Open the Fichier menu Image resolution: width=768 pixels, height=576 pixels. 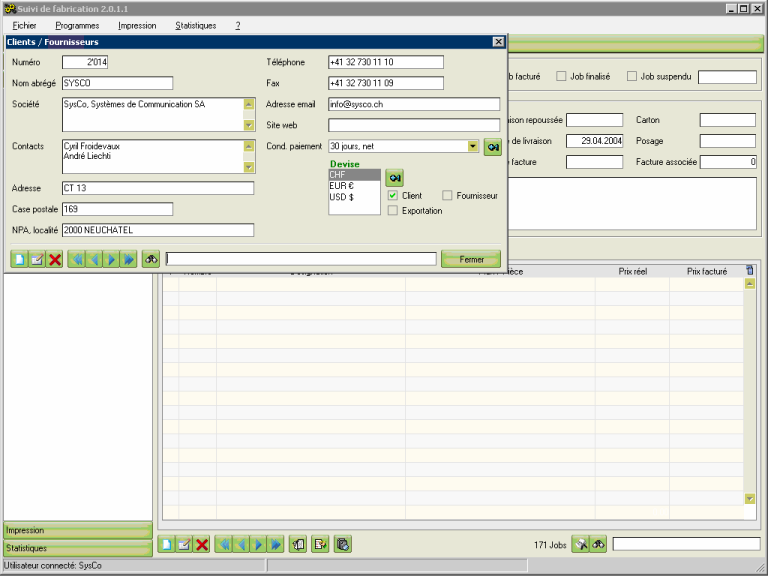pyautogui.click(x=25, y=25)
